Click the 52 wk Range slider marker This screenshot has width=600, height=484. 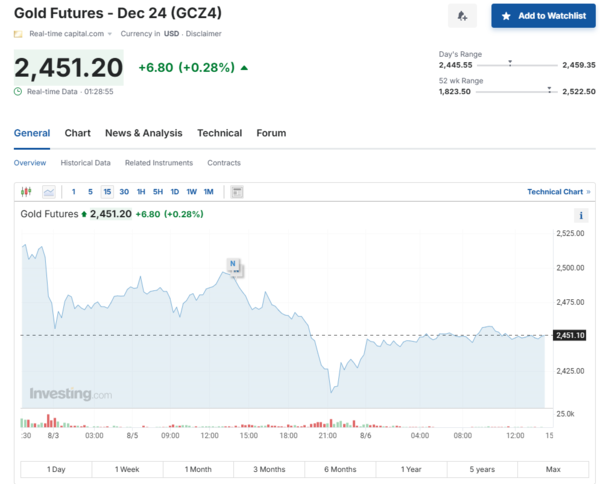pyautogui.click(x=549, y=90)
